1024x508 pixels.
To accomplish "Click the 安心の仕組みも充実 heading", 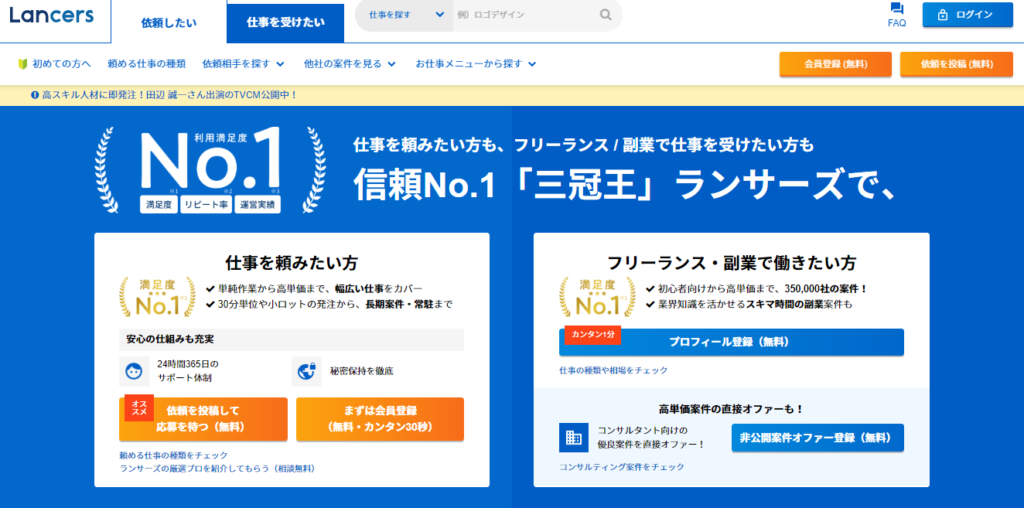I will pos(170,340).
